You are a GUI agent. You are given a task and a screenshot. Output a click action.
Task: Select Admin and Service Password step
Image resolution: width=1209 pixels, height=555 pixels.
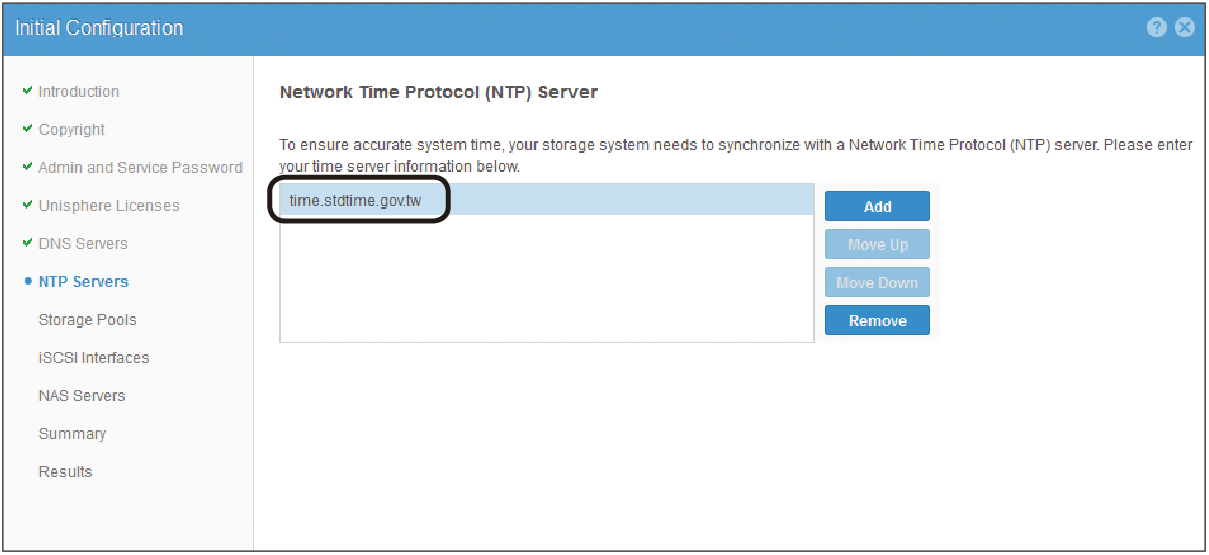click(x=140, y=168)
